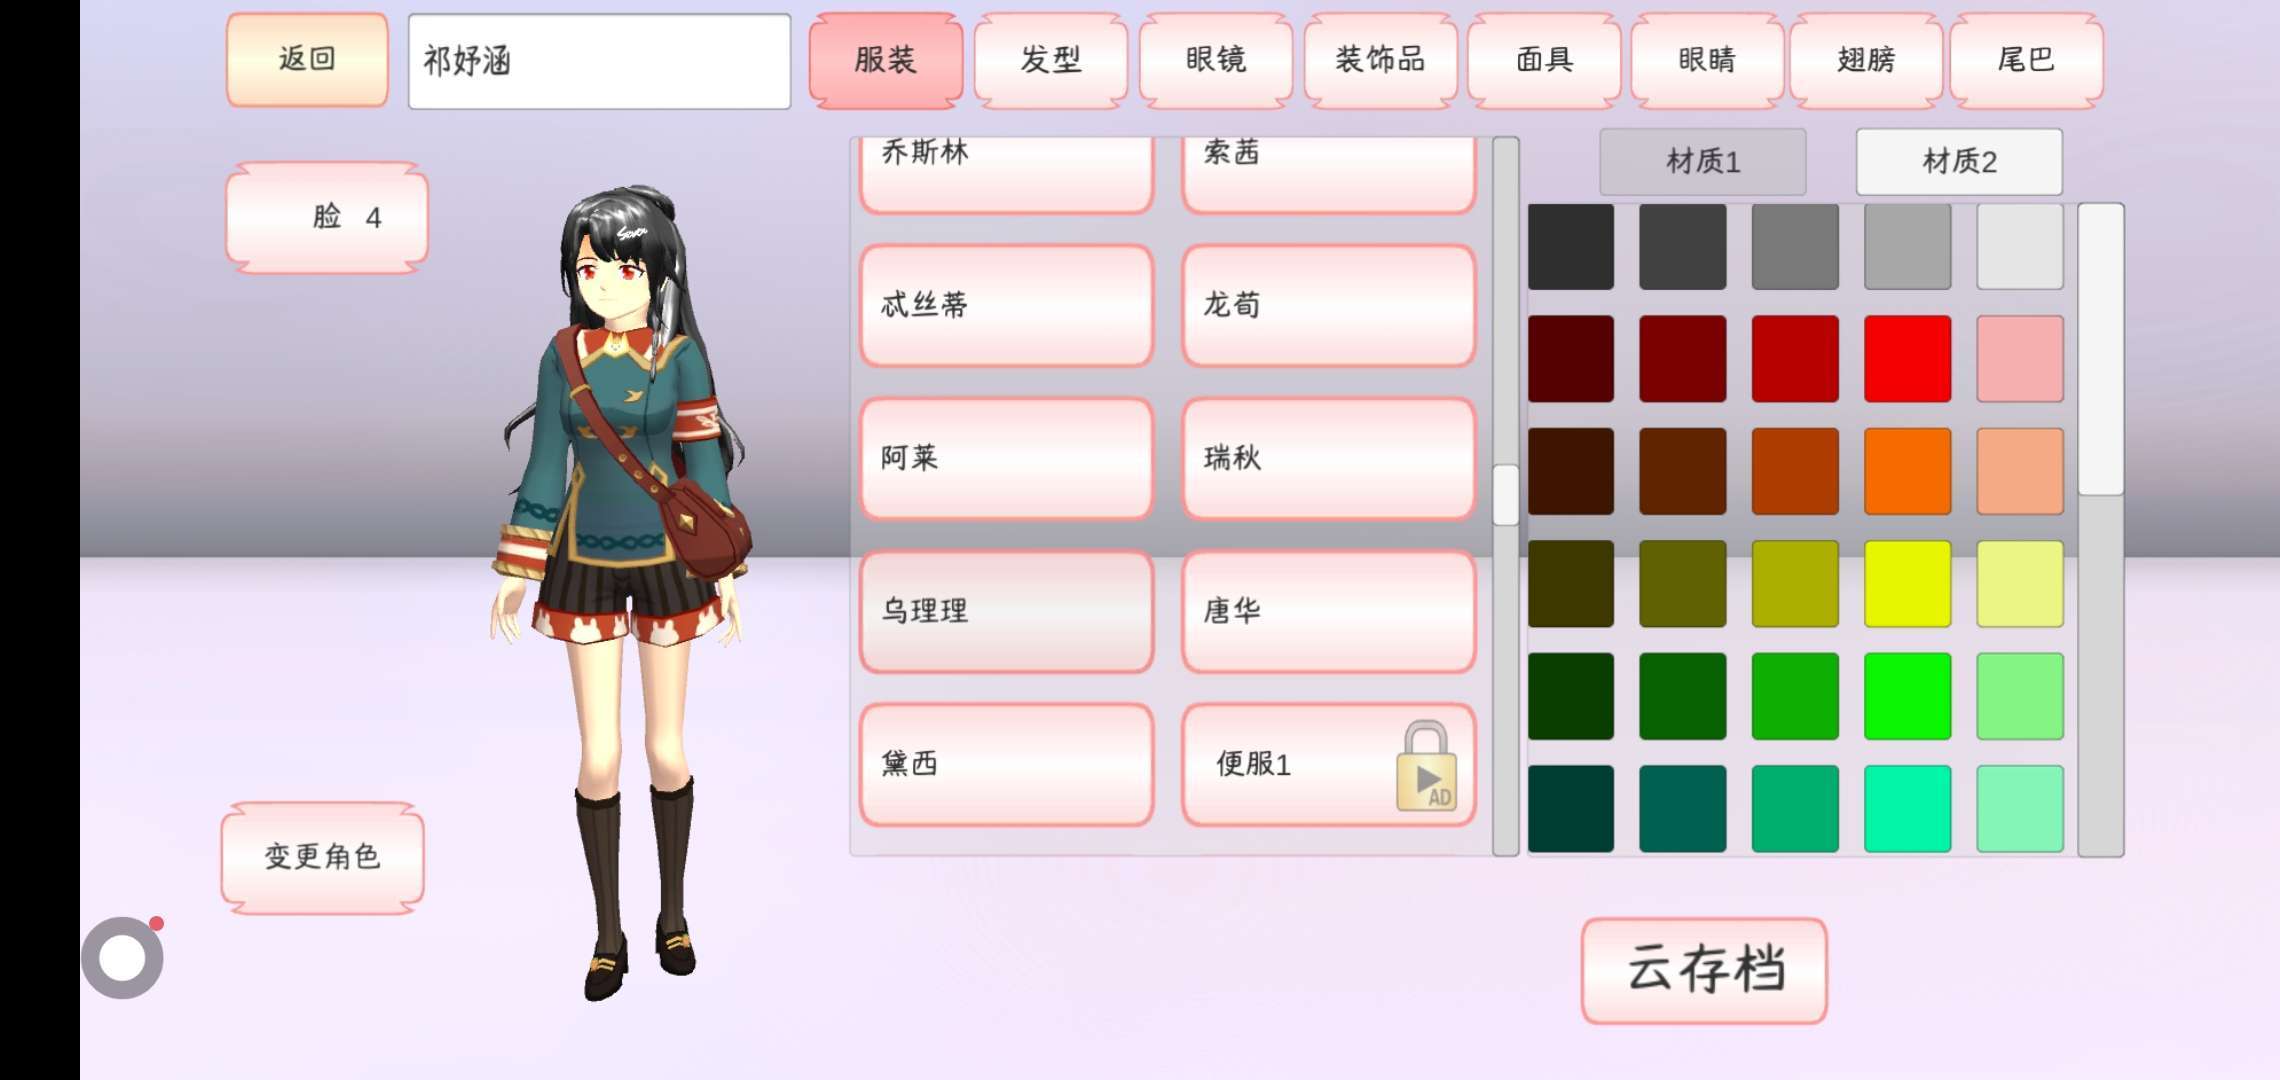
Task: Switch to the 材质1 material tab
Action: 1703,161
